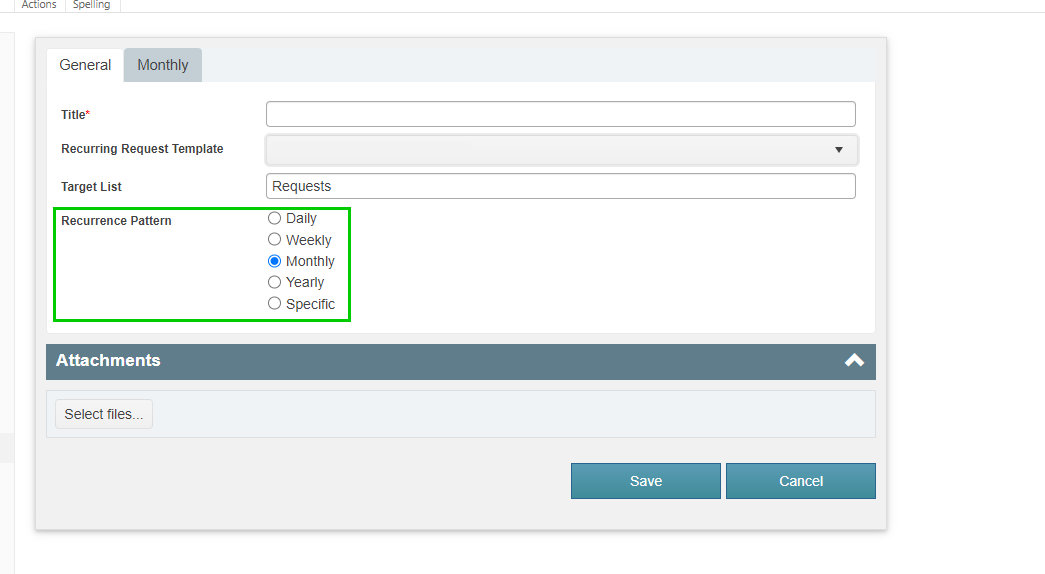This screenshot has height=574, width=1045.
Task: Choose the Monthly radio button
Action: (x=274, y=261)
